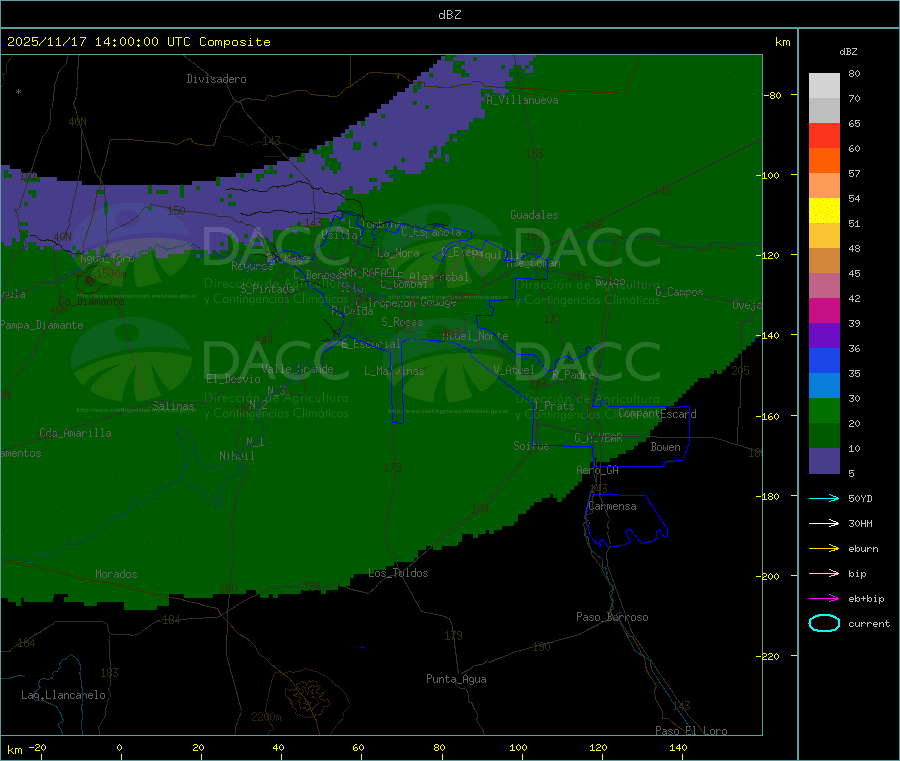
Task: Click the '0' tick on the horizontal km axis
Action: click(119, 747)
